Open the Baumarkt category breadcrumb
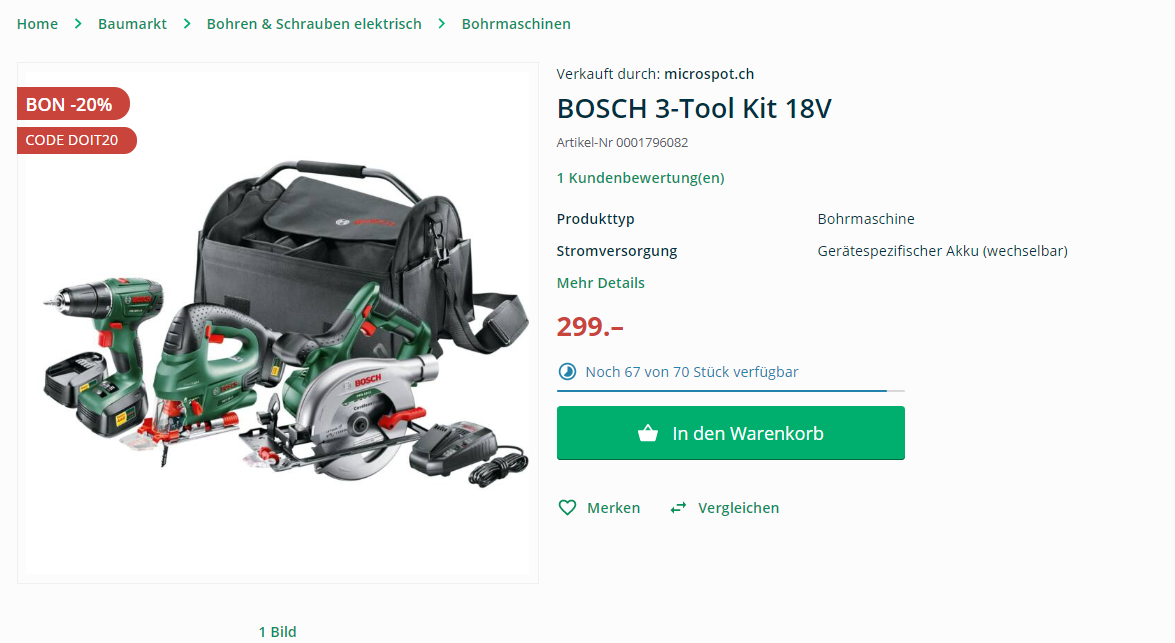The width and height of the screenshot is (1175, 643). 133,24
